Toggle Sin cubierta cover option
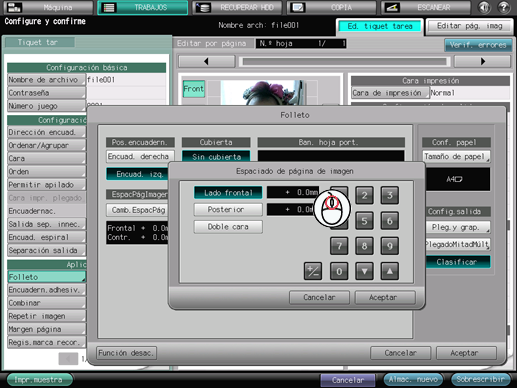This screenshot has height=388, width=517. 216,157
